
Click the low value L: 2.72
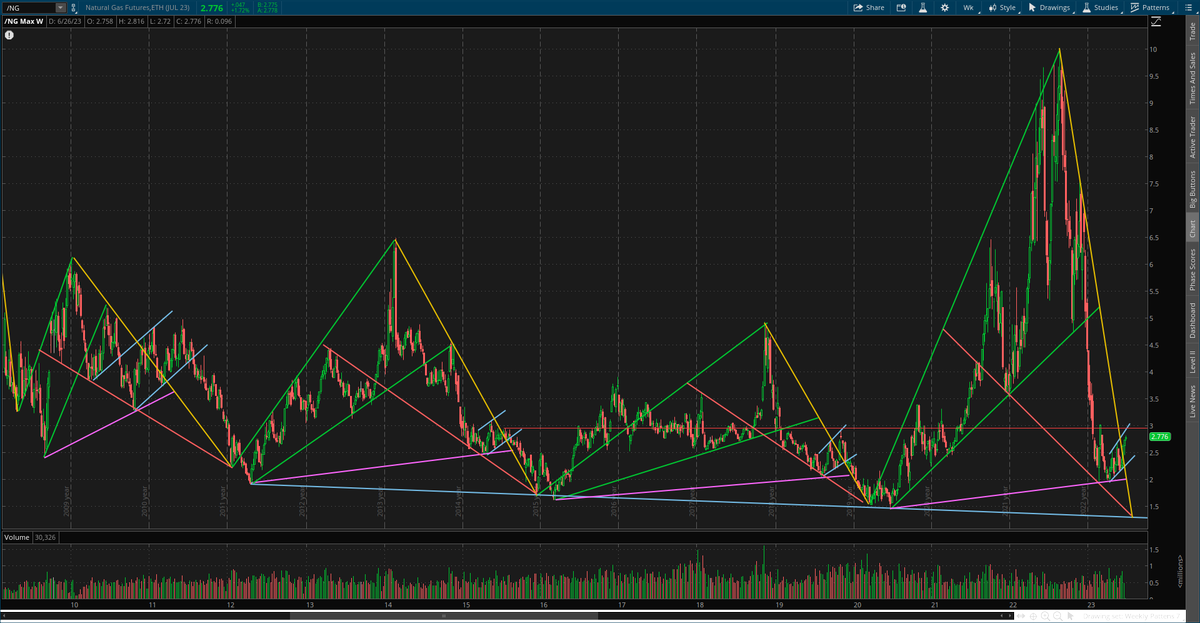click(x=160, y=22)
